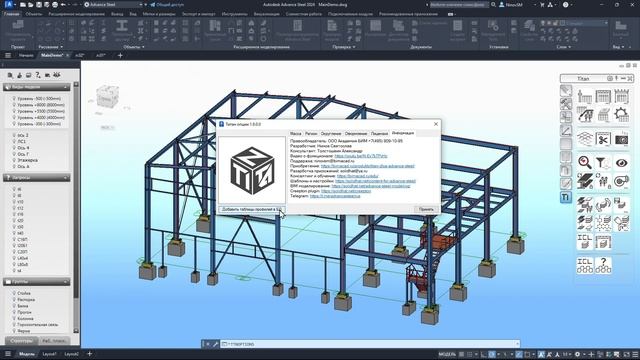Select the fan blower icon in Titan palette

click(x=621, y=181)
